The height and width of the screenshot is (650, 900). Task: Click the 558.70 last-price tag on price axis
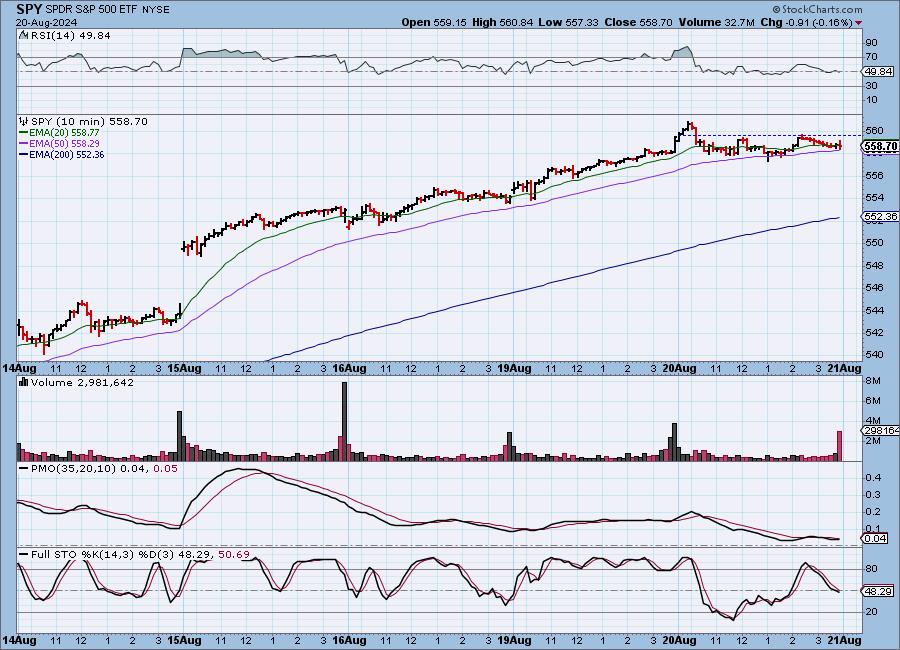pos(880,147)
